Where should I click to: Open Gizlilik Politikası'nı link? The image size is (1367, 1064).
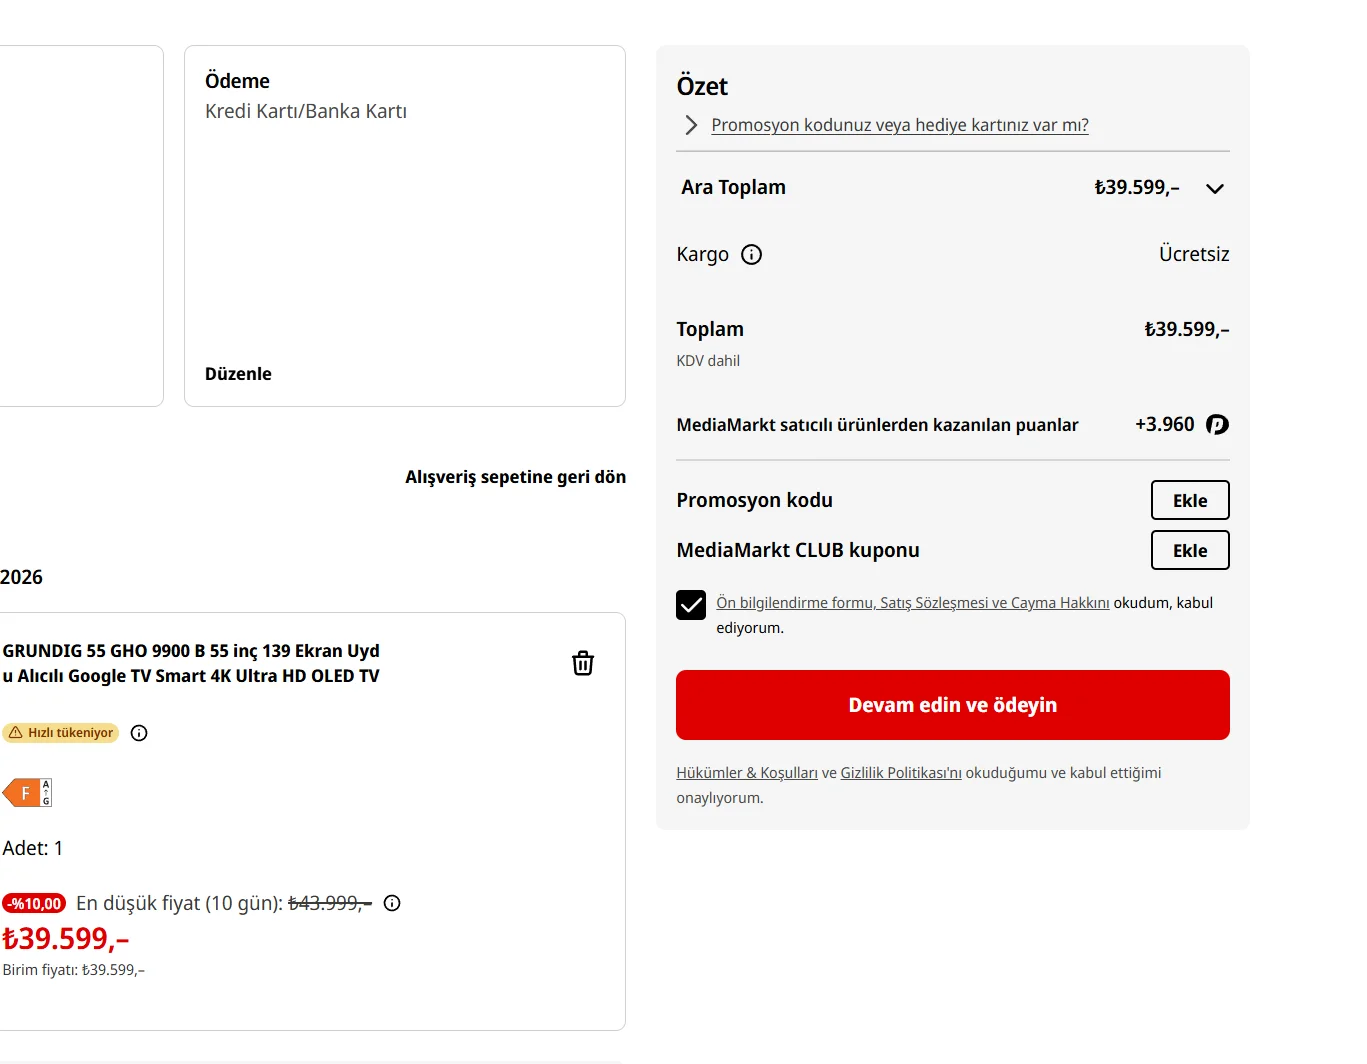click(x=901, y=773)
